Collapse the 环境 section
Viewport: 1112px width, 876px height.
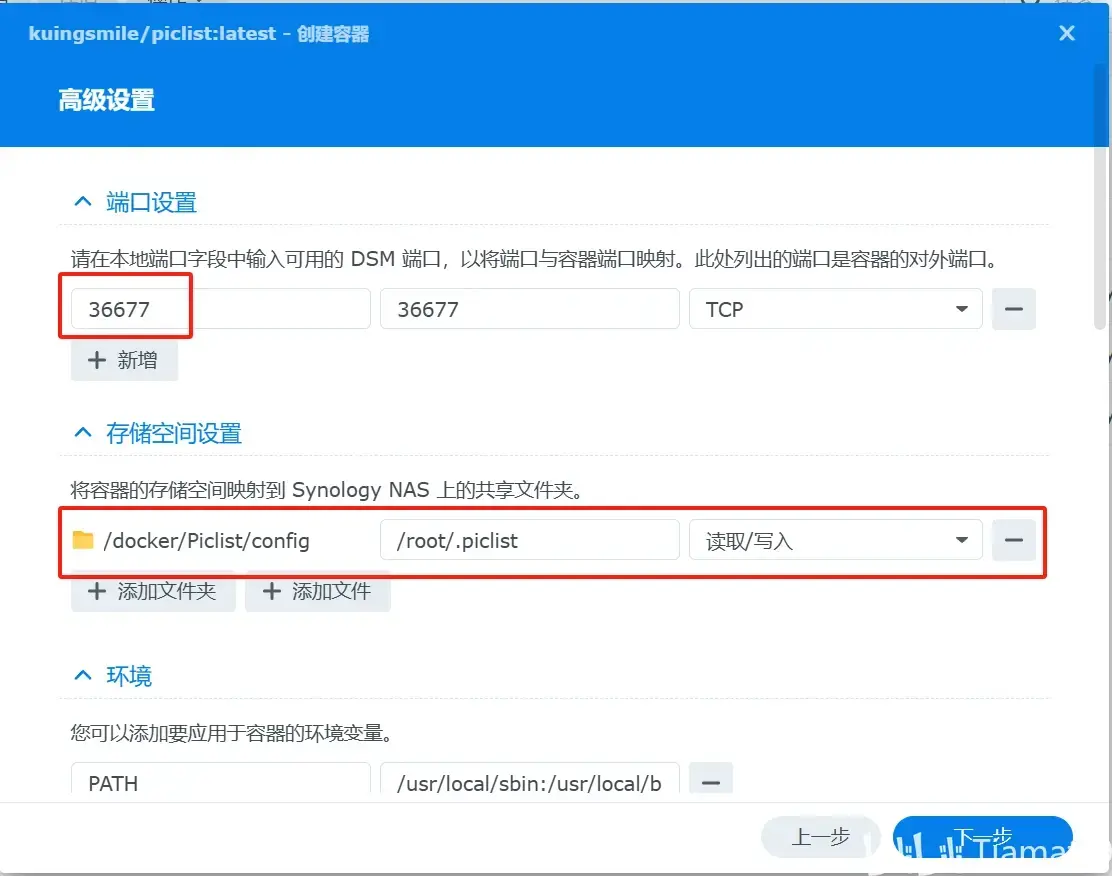point(82,675)
